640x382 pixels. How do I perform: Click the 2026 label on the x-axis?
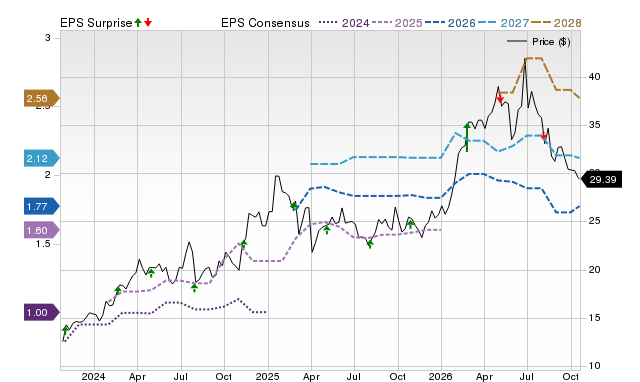click(440, 376)
